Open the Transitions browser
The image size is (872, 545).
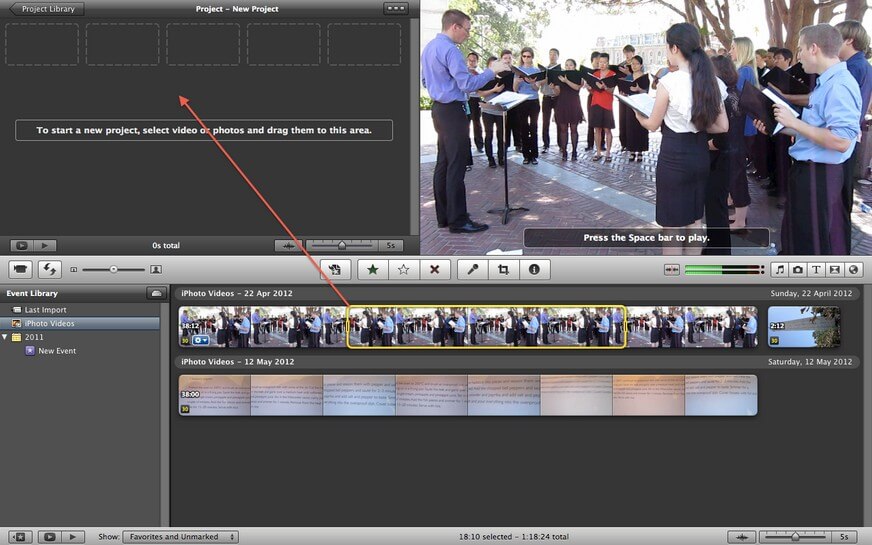click(835, 270)
